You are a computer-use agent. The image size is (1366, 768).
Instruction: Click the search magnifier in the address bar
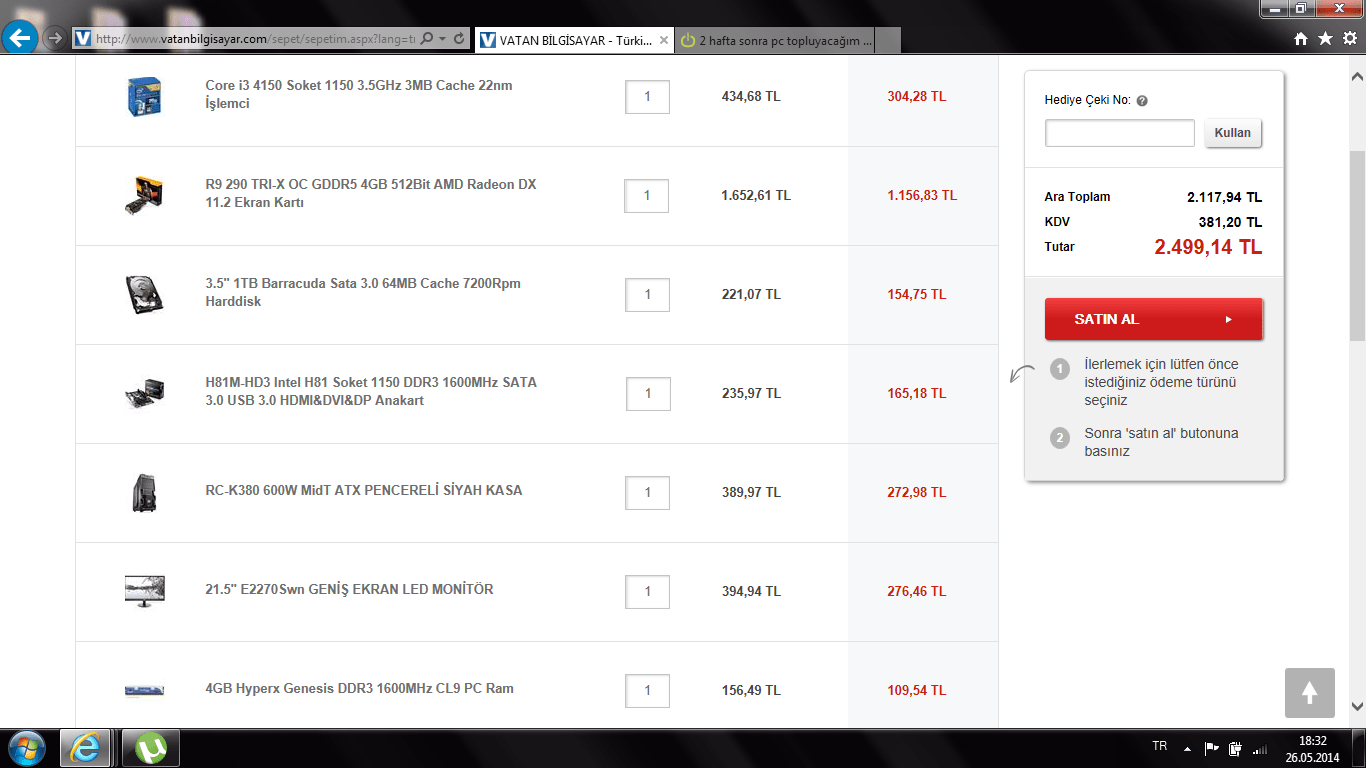click(427, 39)
